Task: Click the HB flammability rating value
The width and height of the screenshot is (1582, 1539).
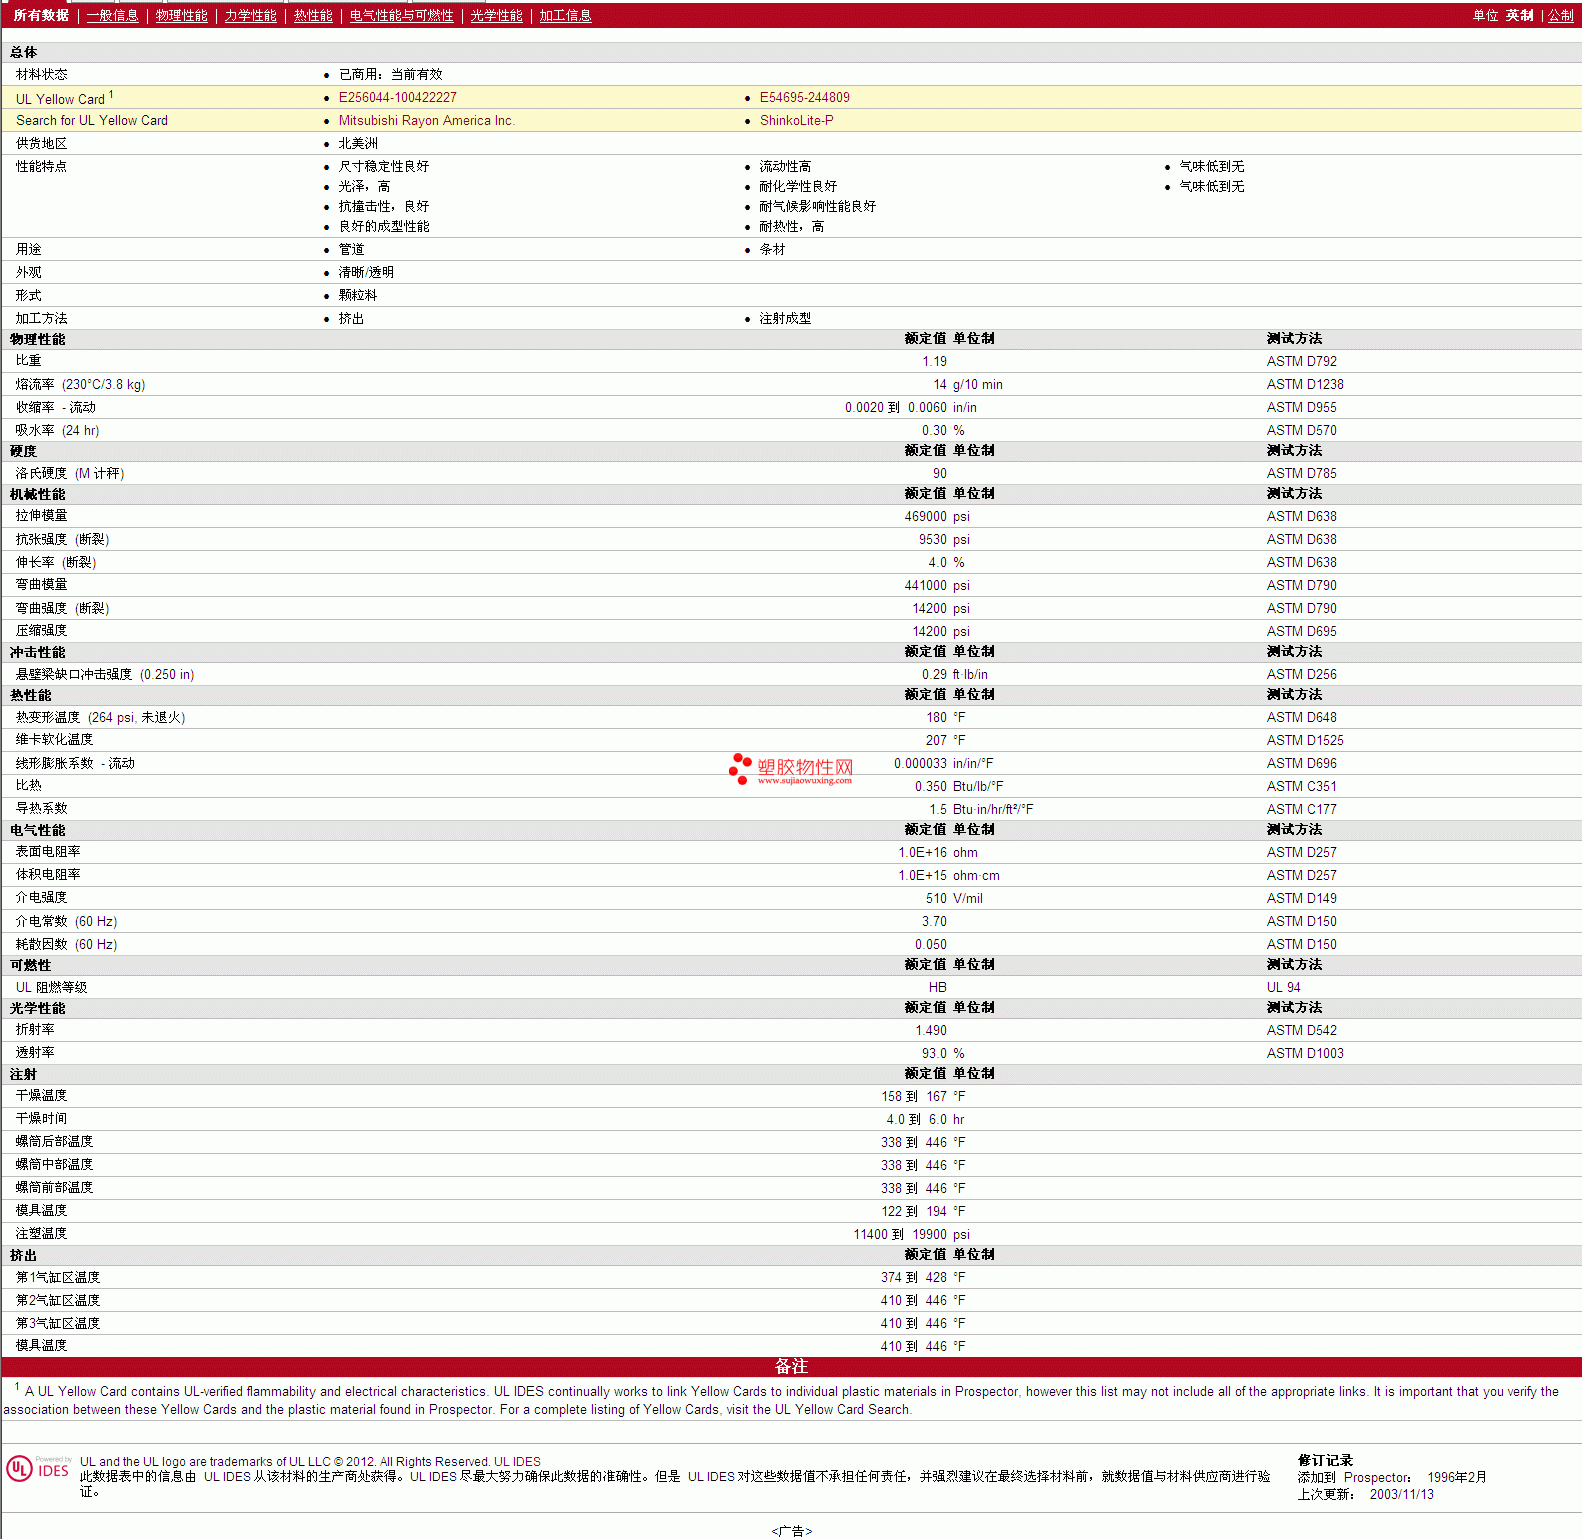Action: [x=937, y=988]
